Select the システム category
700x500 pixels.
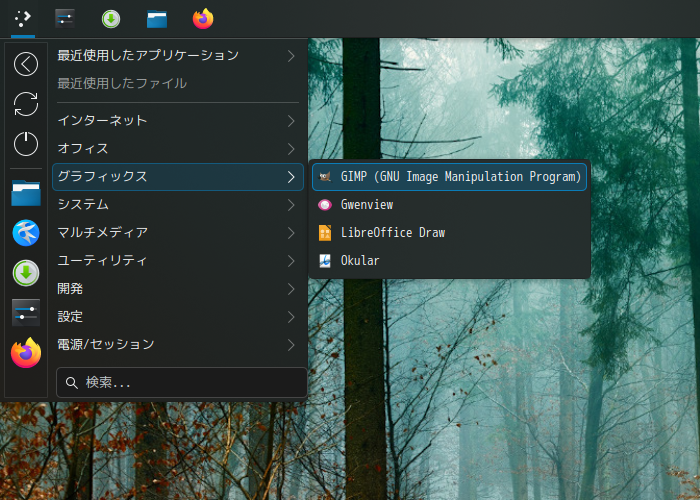click(x=178, y=205)
